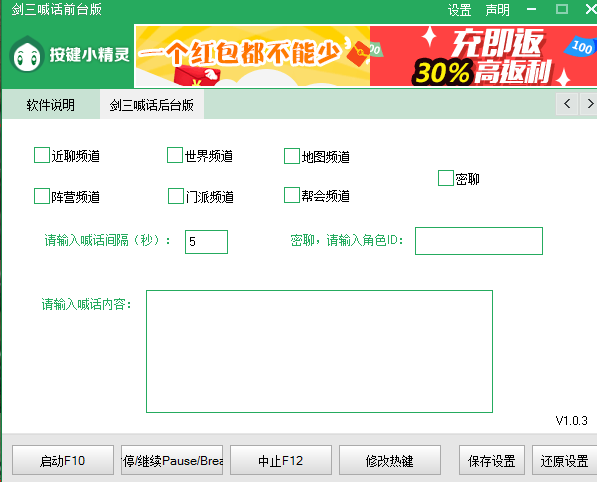Toggle the 密聊 checkbox
Viewport: 597px width, 482px height.
pos(445,178)
